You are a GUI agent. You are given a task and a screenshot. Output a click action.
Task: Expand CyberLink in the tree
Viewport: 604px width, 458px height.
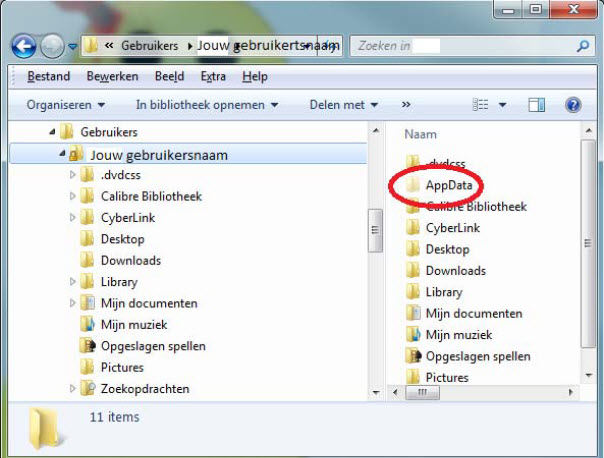point(72,218)
